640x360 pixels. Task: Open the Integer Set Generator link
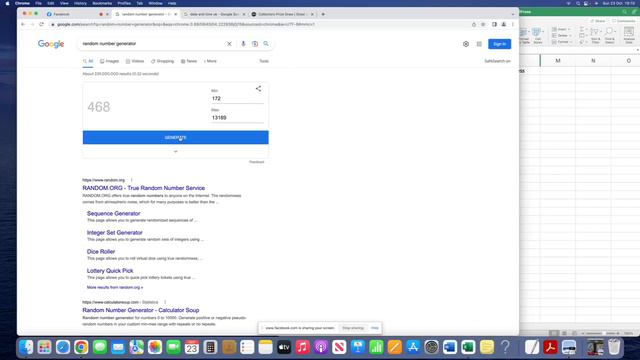coord(115,233)
